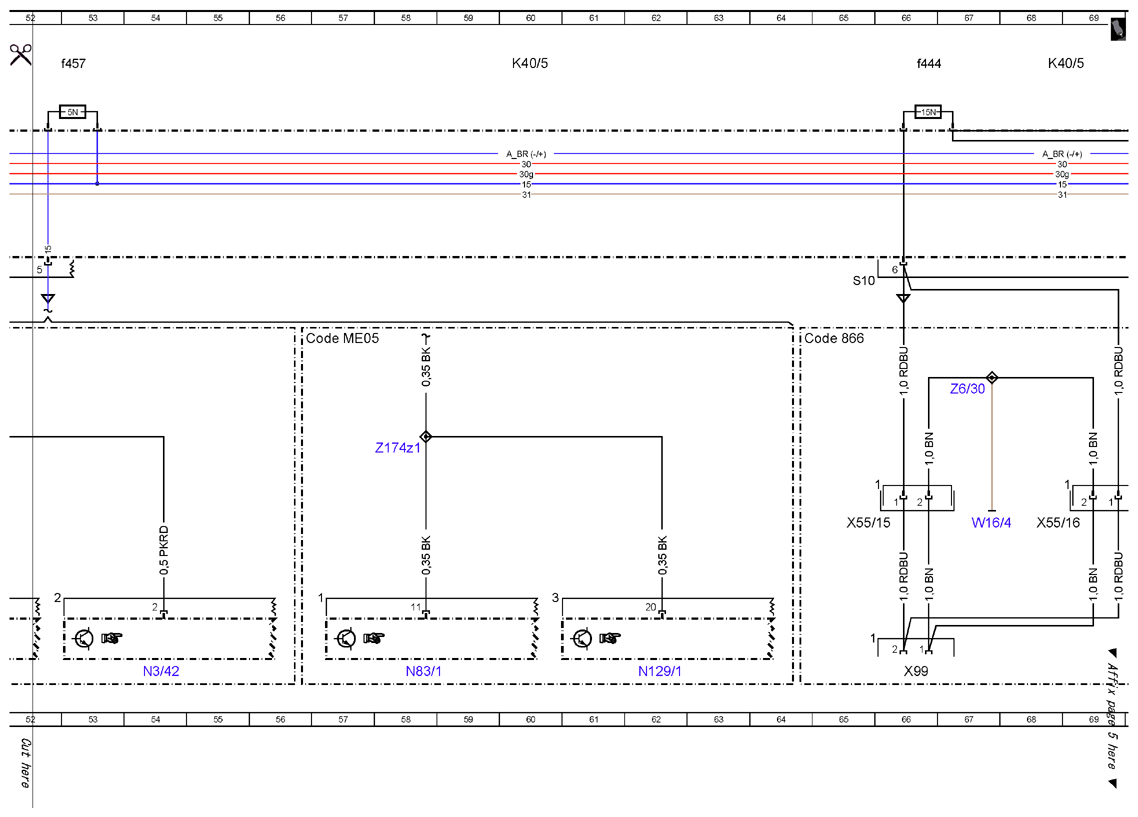Select the transistor symbol in component N83/1
The height and width of the screenshot is (817, 1138).
coord(346,639)
